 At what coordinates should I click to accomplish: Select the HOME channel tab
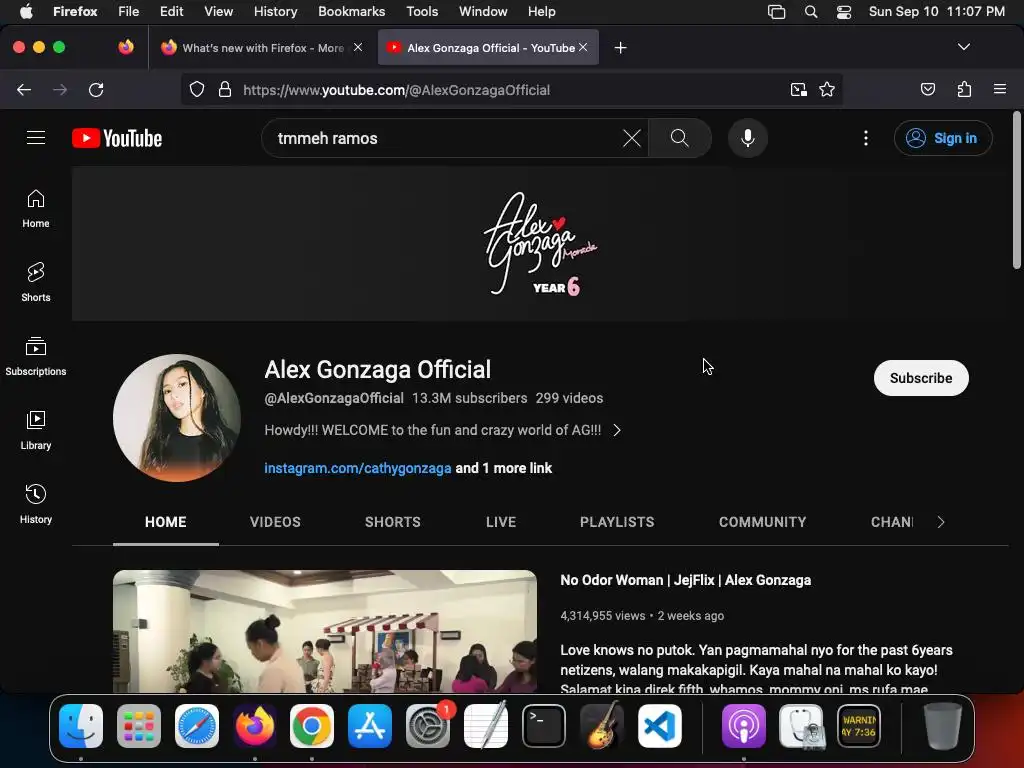click(x=165, y=522)
